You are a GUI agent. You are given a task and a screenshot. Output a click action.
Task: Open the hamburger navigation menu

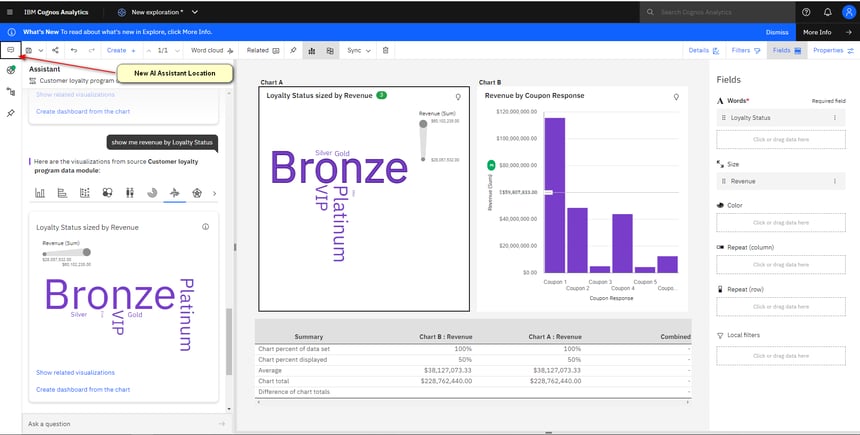point(10,12)
